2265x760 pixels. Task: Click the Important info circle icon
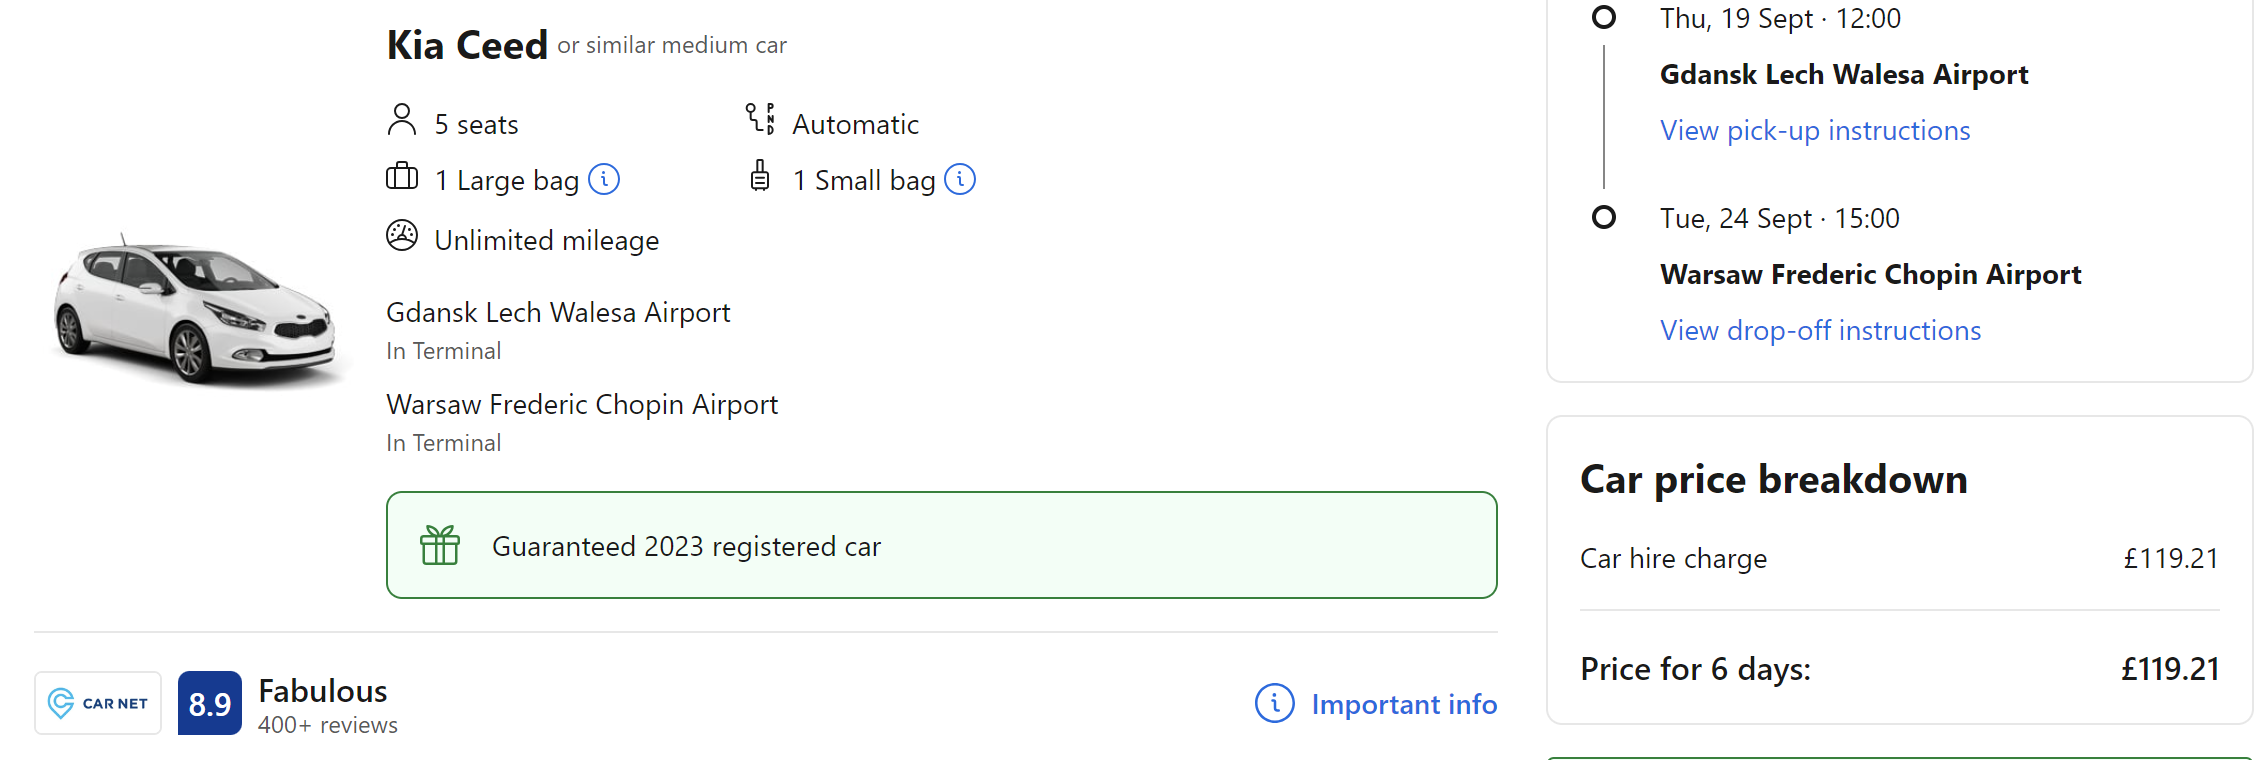pyautogui.click(x=1275, y=703)
